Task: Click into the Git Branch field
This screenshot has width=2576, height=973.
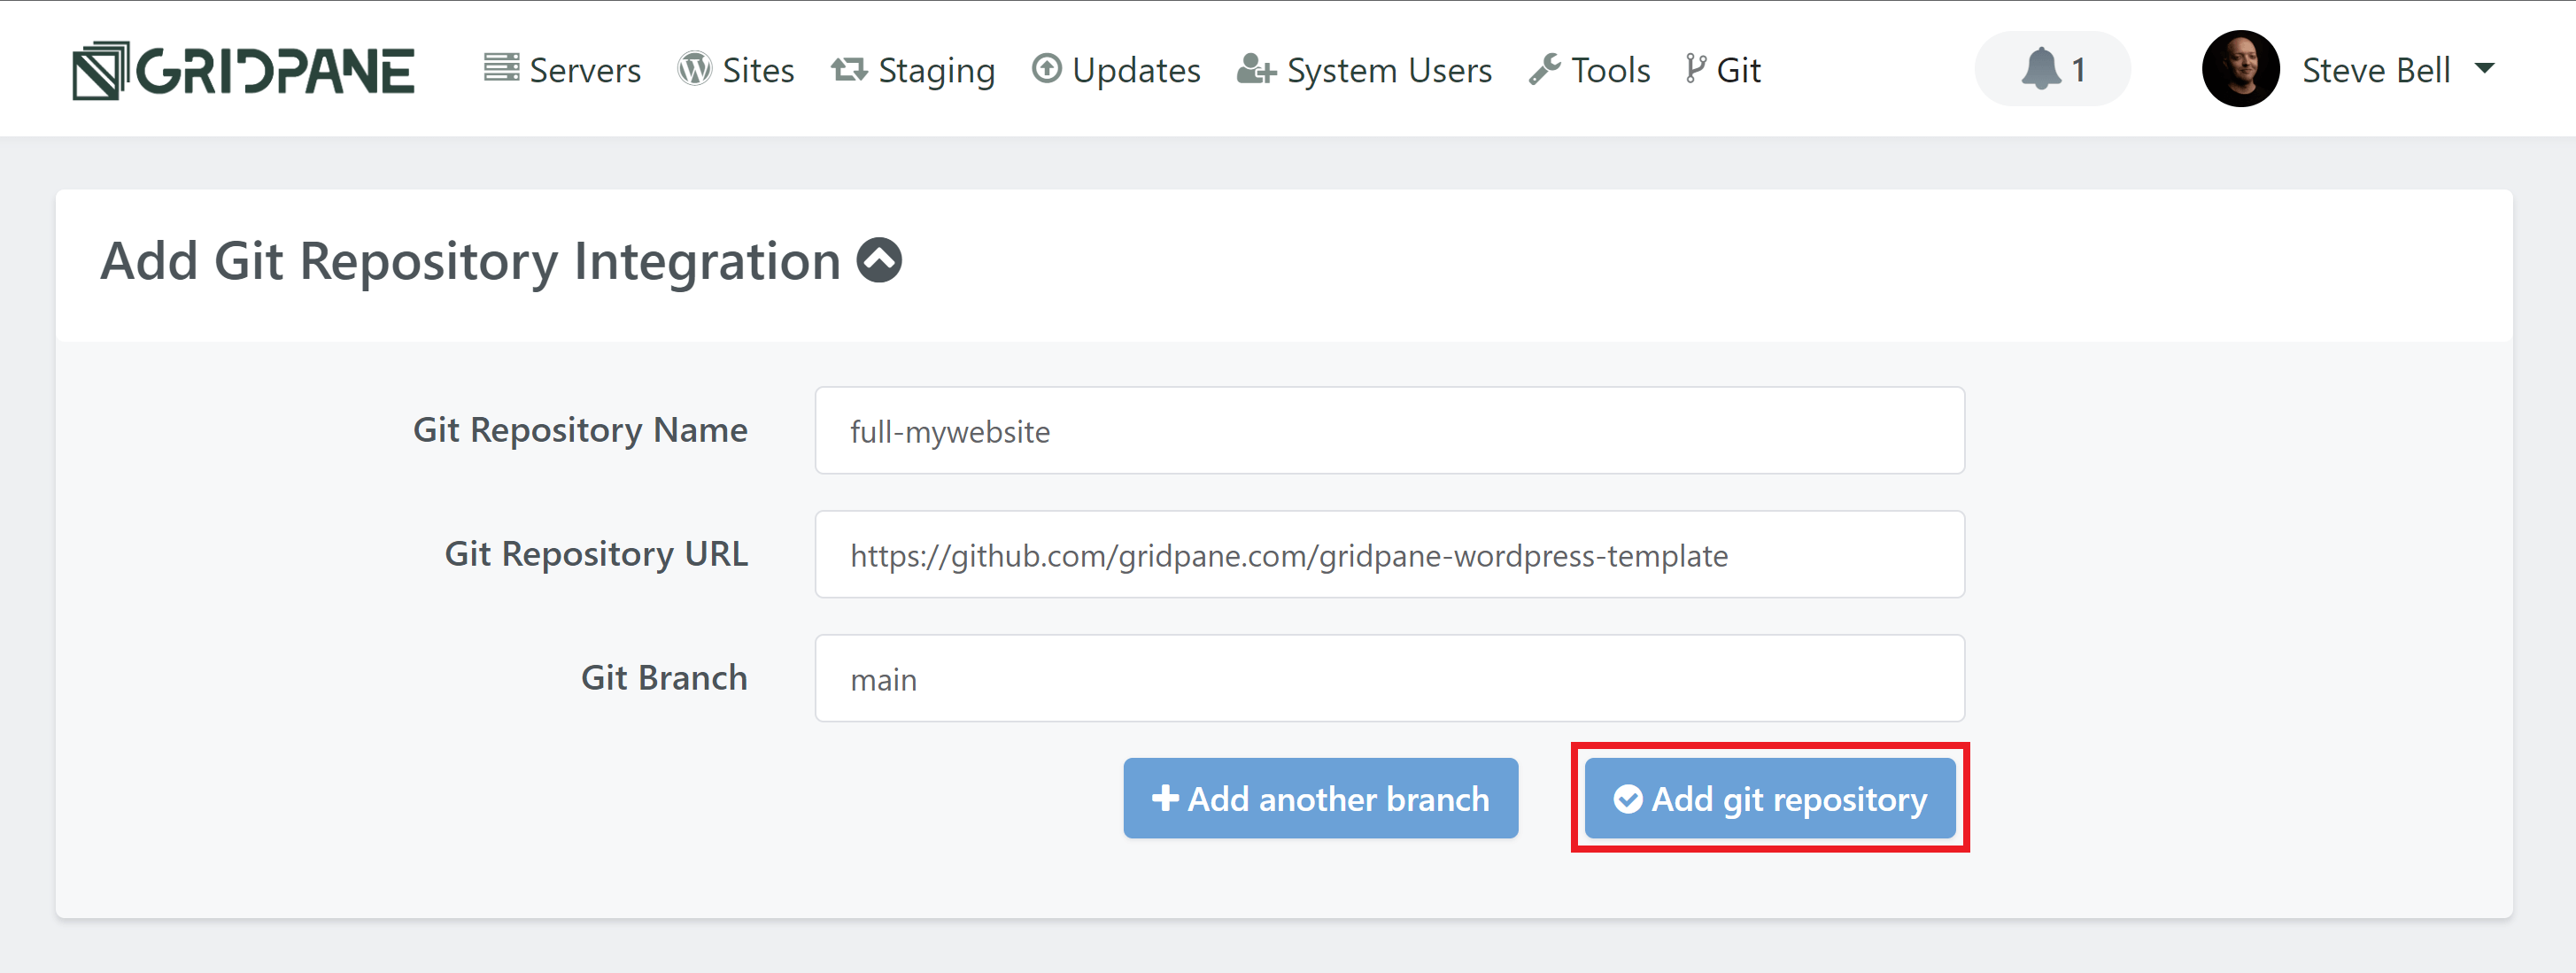Action: (x=1389, y=679)
